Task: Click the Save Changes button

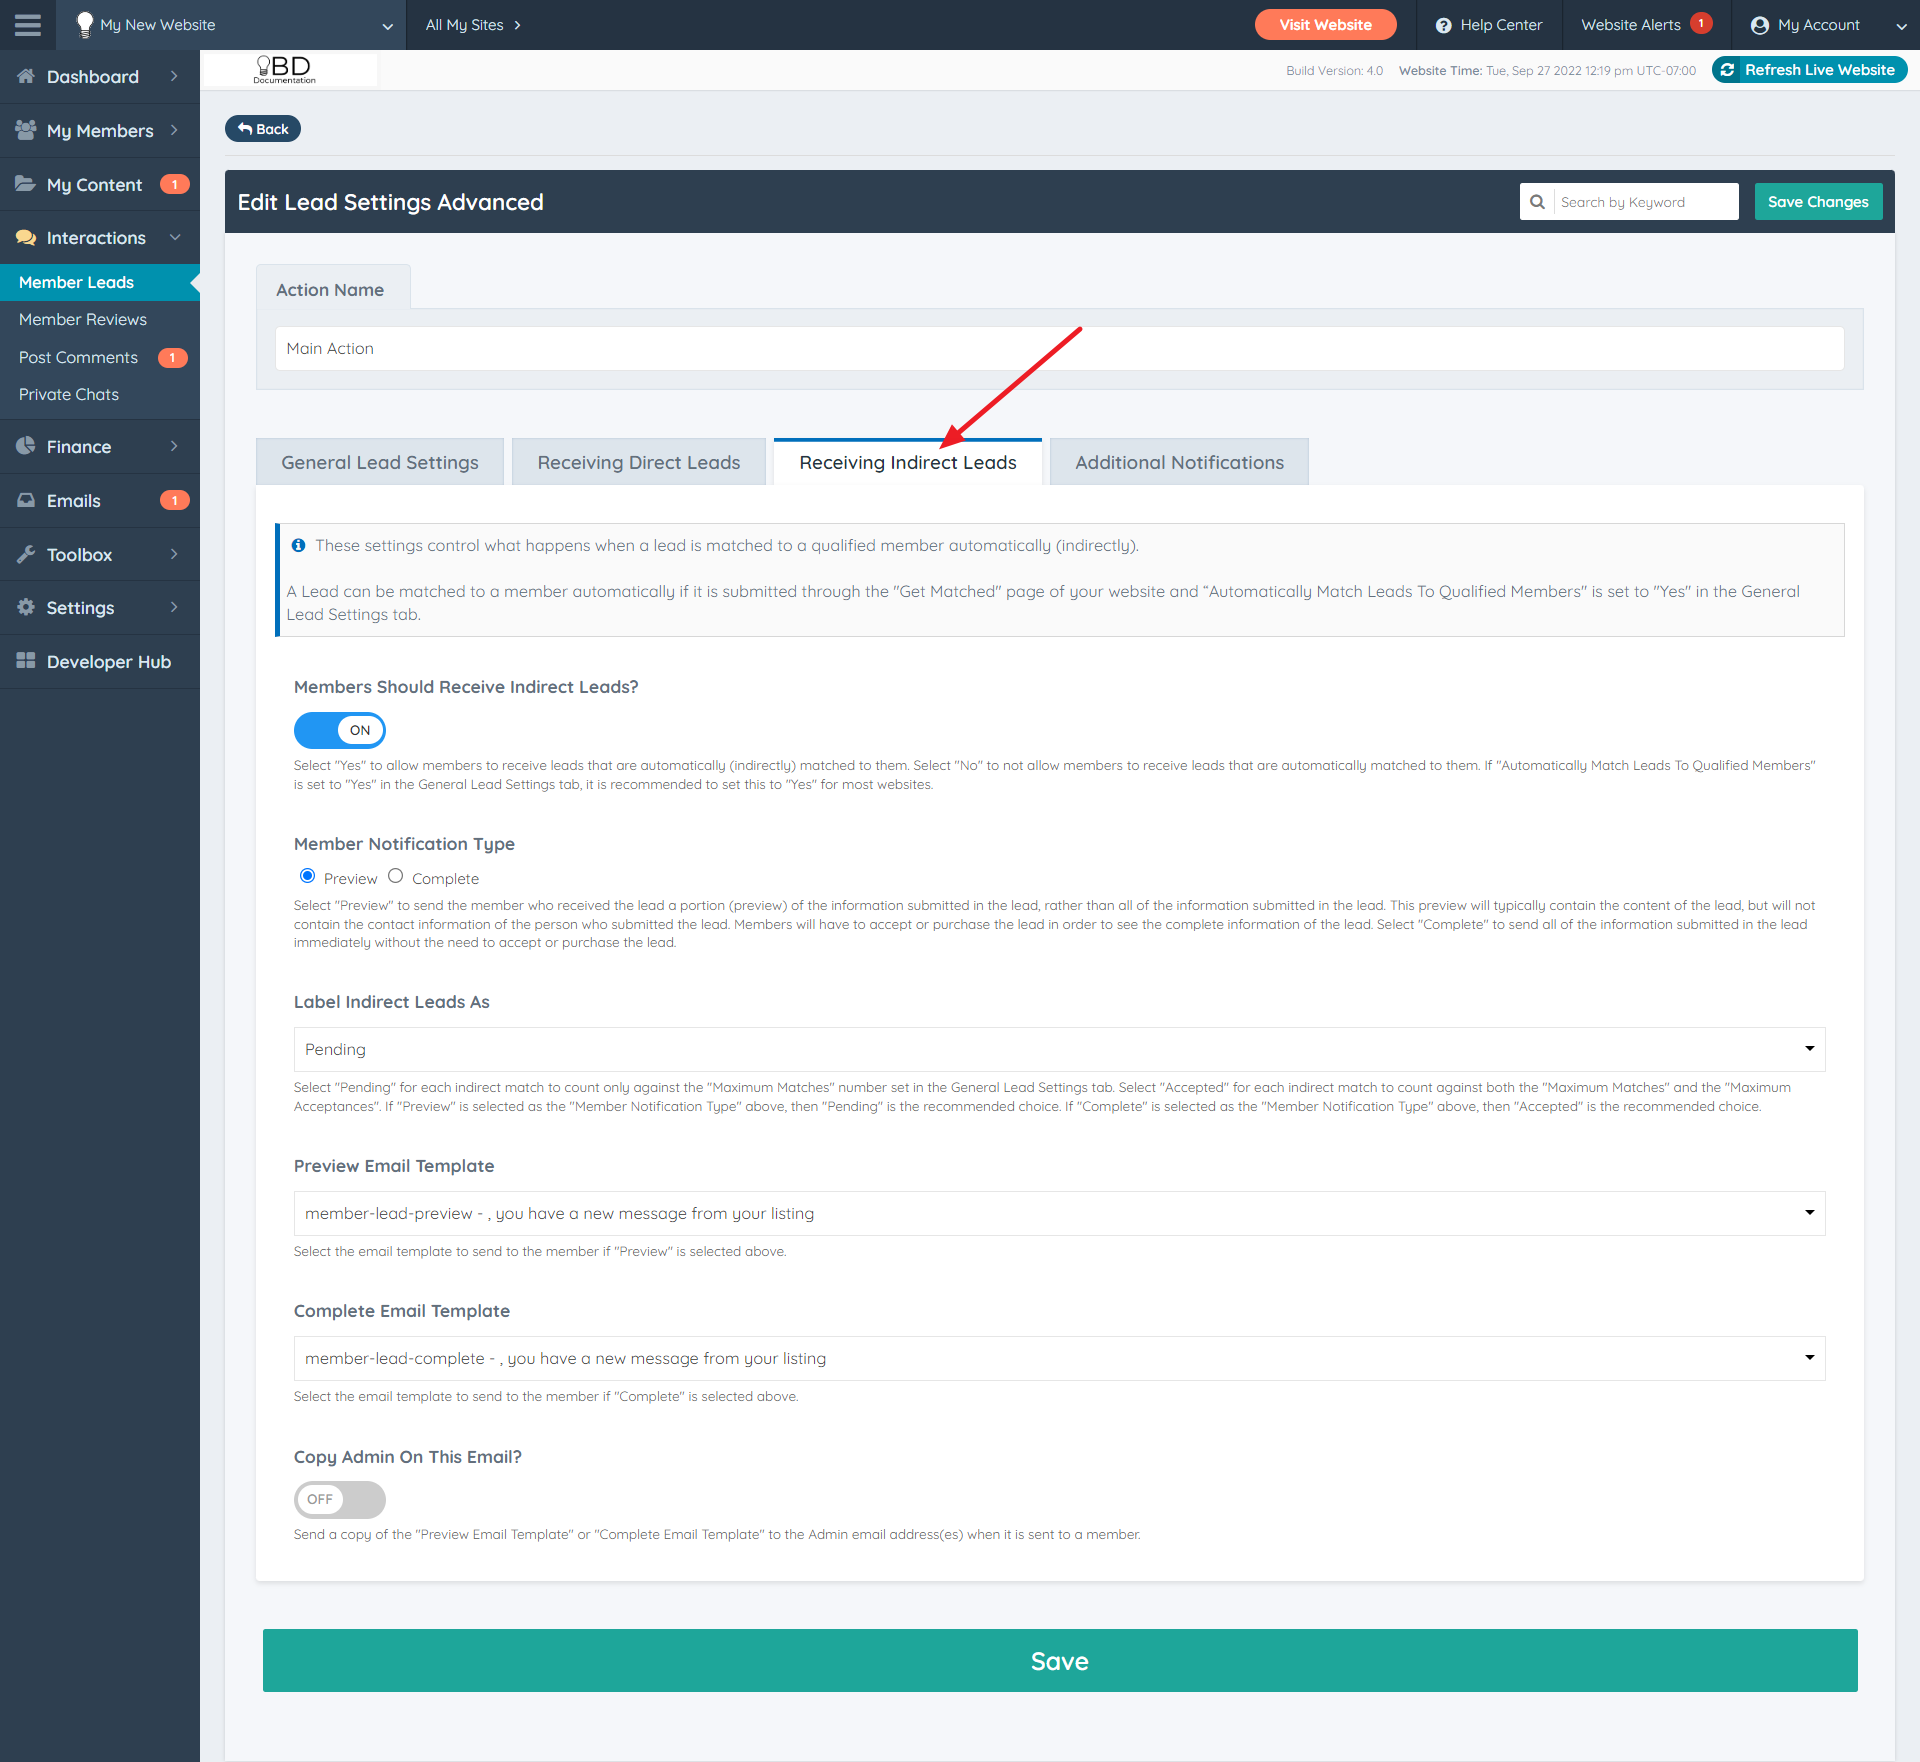Action: [x=1817, y=202]
